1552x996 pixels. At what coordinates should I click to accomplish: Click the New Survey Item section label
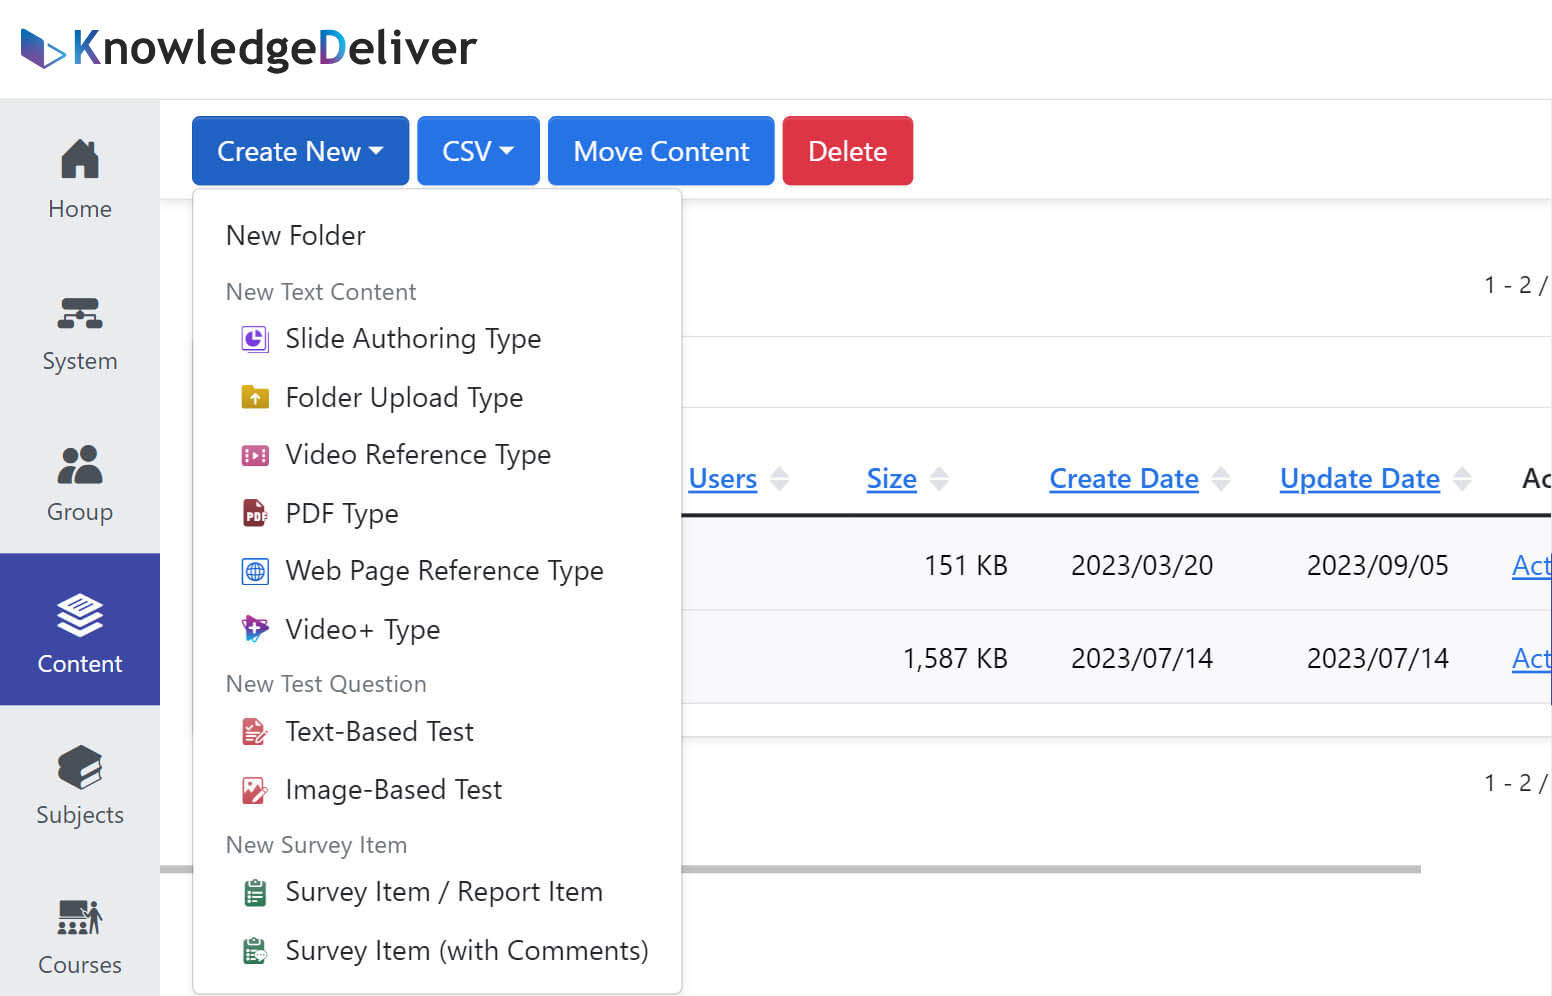pos(316,845)
